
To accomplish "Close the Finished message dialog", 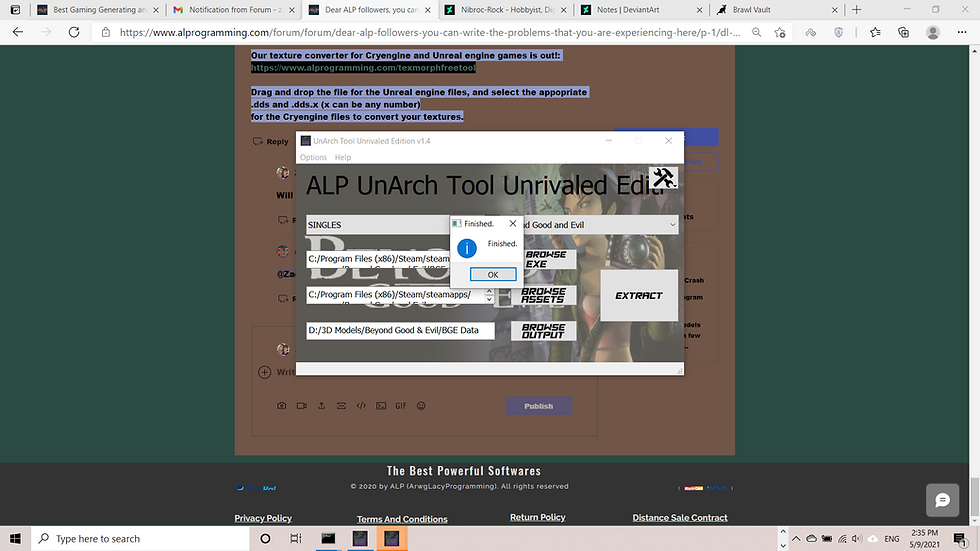I will click(512, 223).
